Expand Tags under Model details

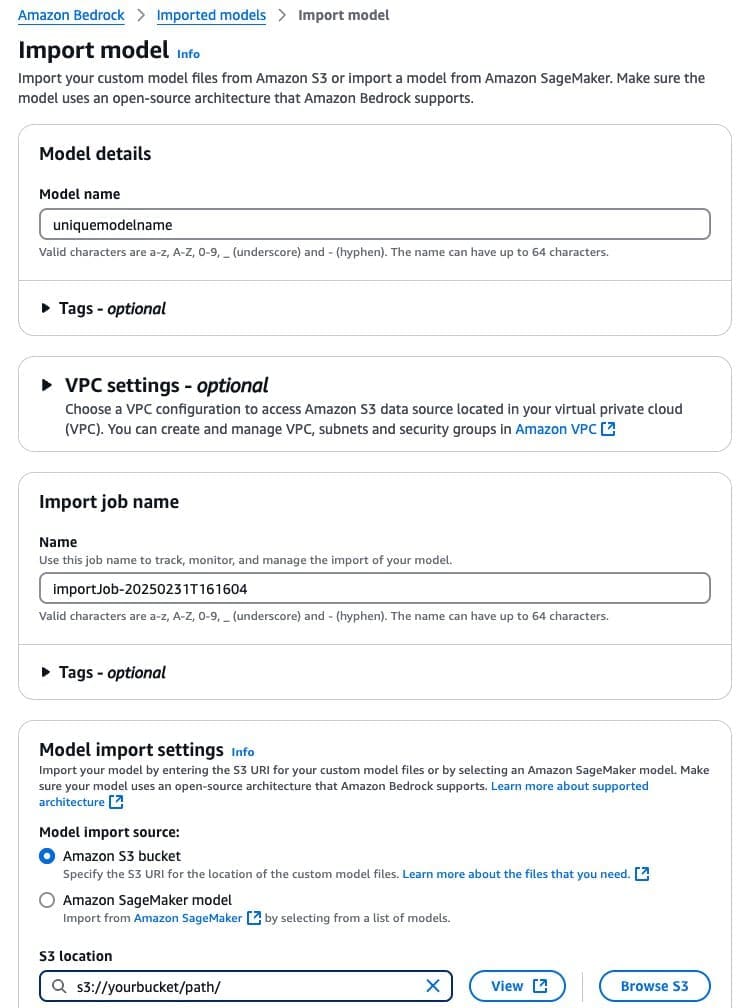point(102,308)
